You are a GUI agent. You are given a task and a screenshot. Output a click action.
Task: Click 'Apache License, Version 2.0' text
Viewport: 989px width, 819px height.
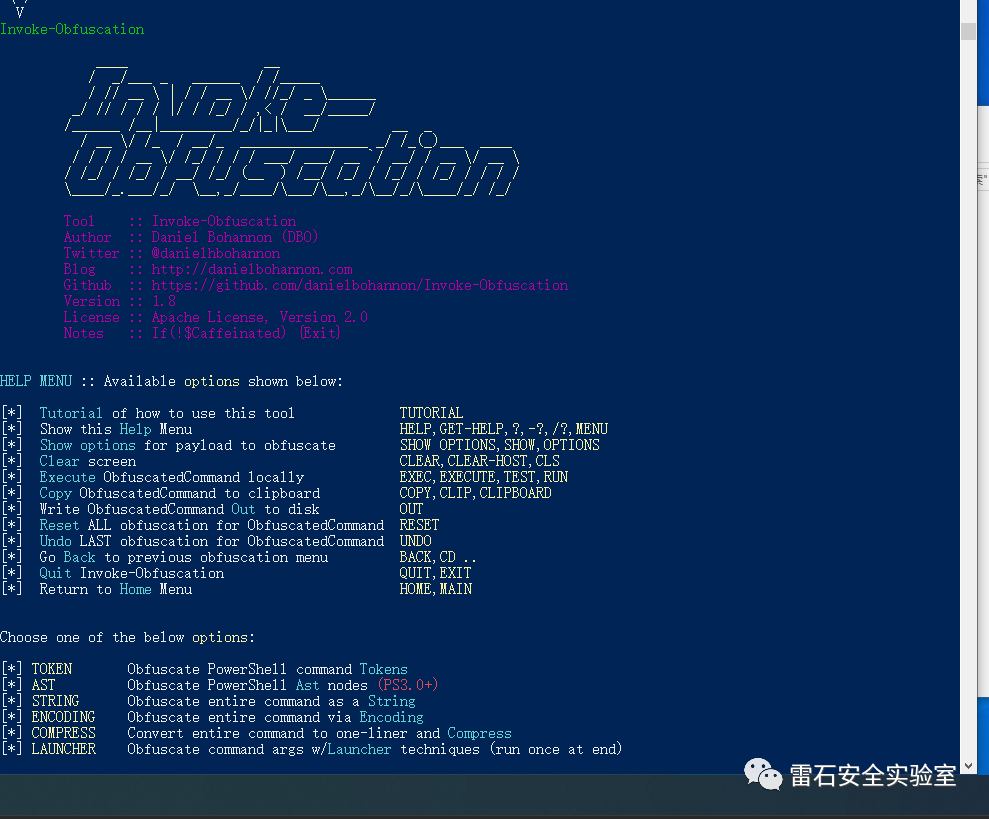[259, 317]
